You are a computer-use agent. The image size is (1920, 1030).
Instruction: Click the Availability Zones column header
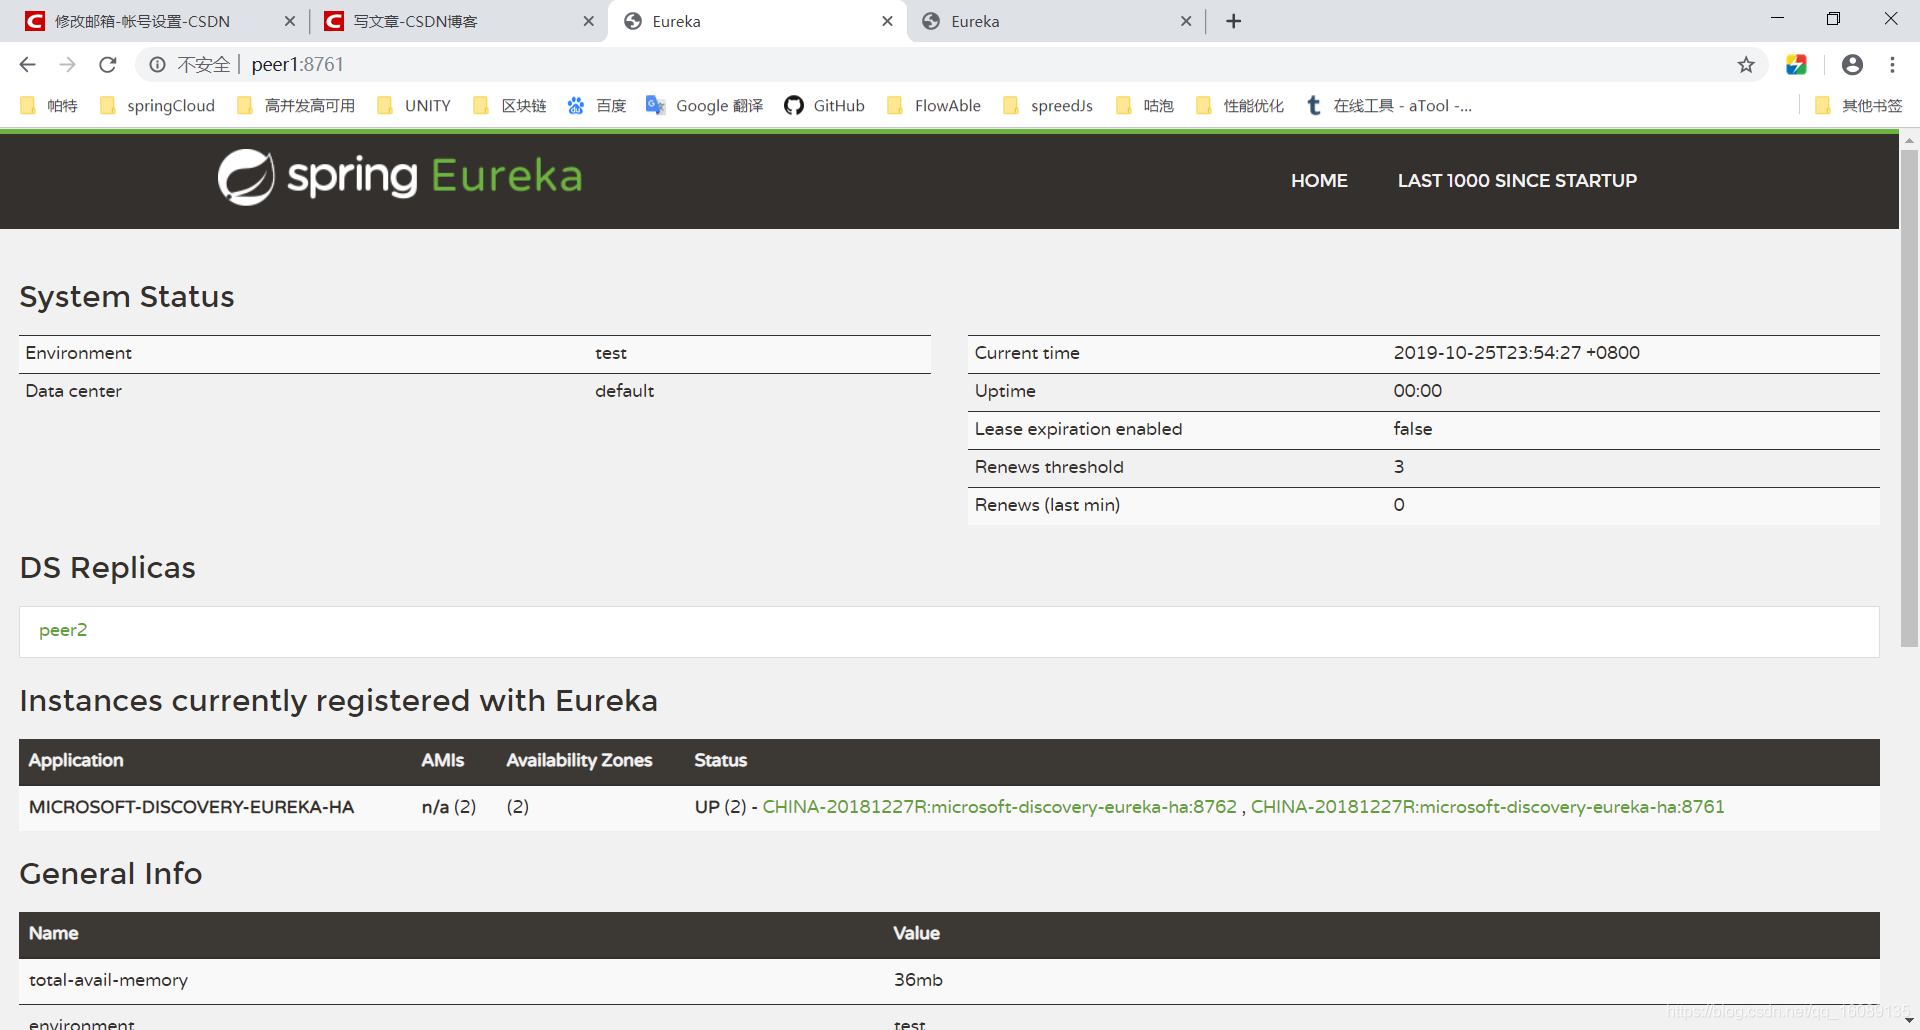coord(579,761)
